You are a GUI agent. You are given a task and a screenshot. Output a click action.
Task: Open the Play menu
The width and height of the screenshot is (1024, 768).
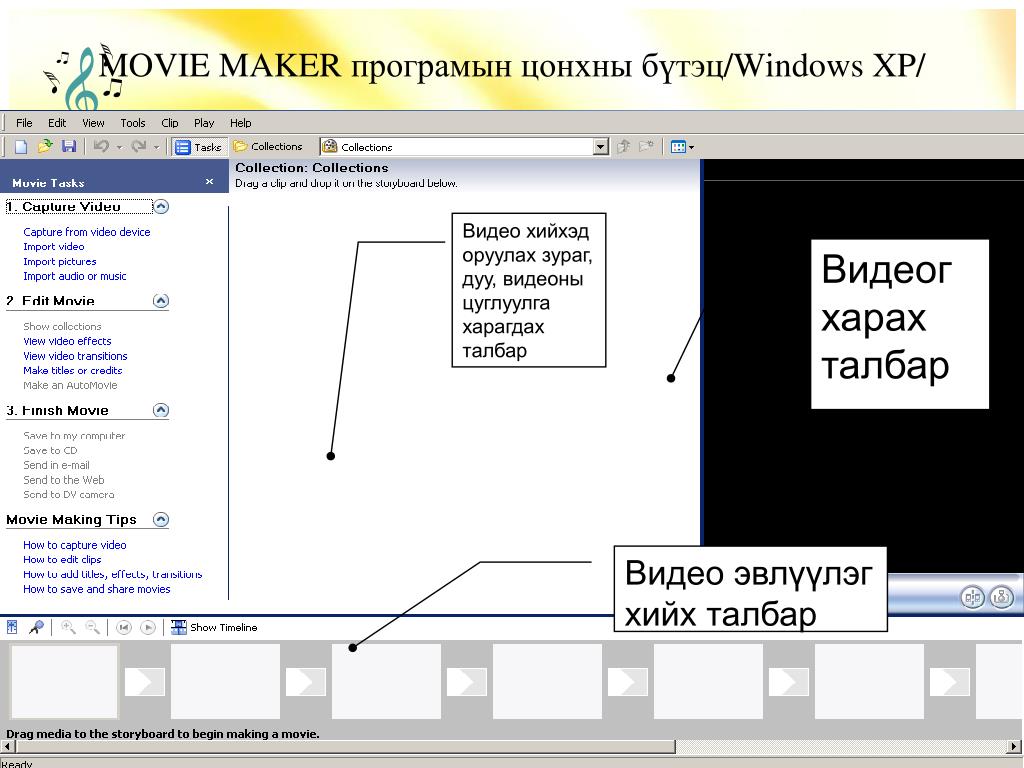(204, 123)
